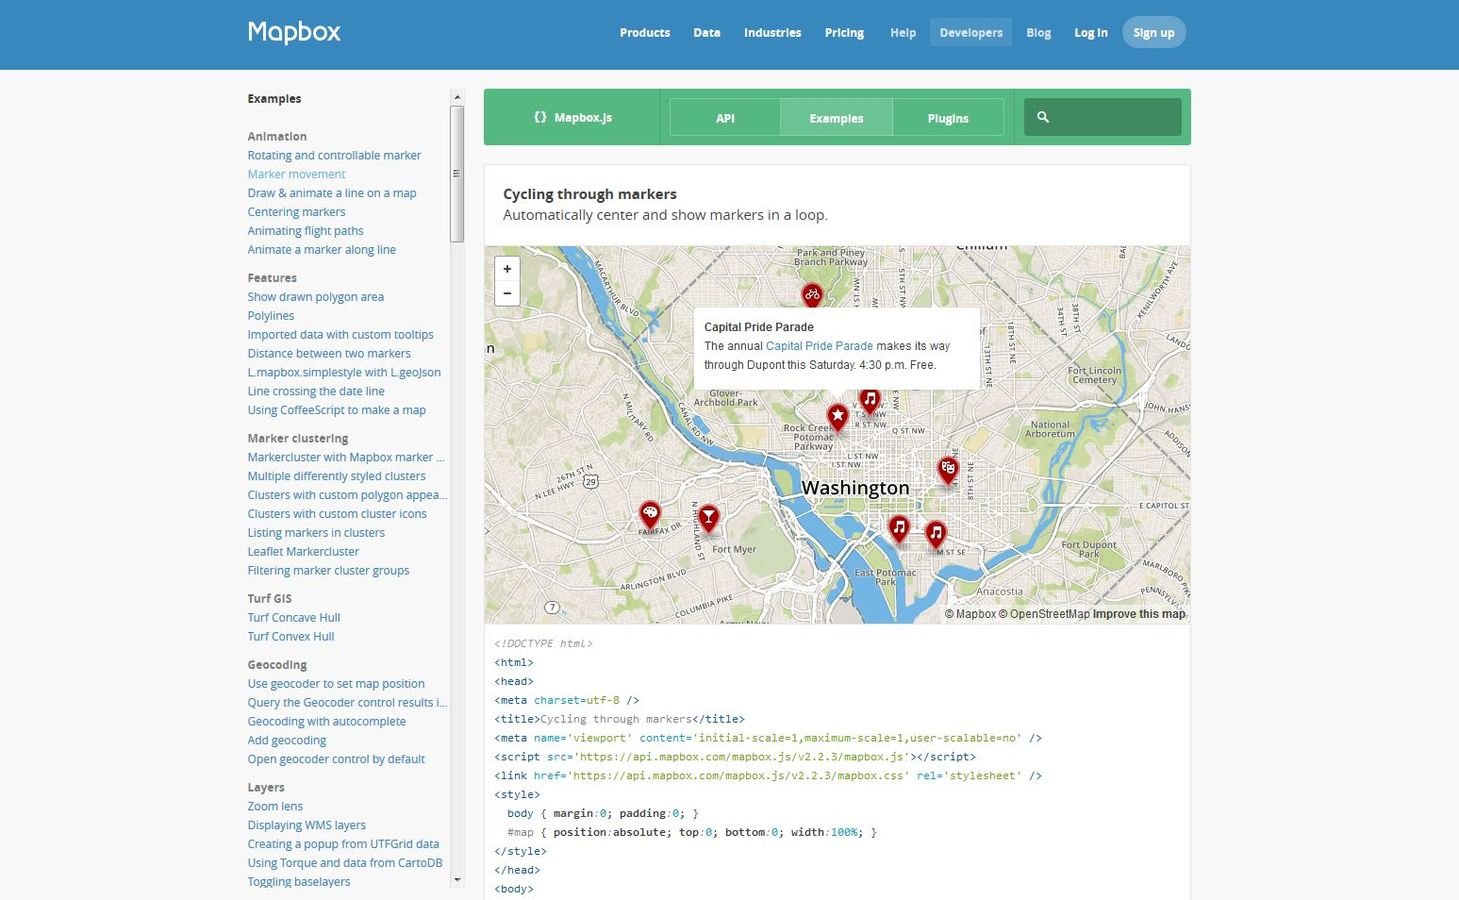
Task: Click the magnifier search icon
Action: tap(1043, 117)
